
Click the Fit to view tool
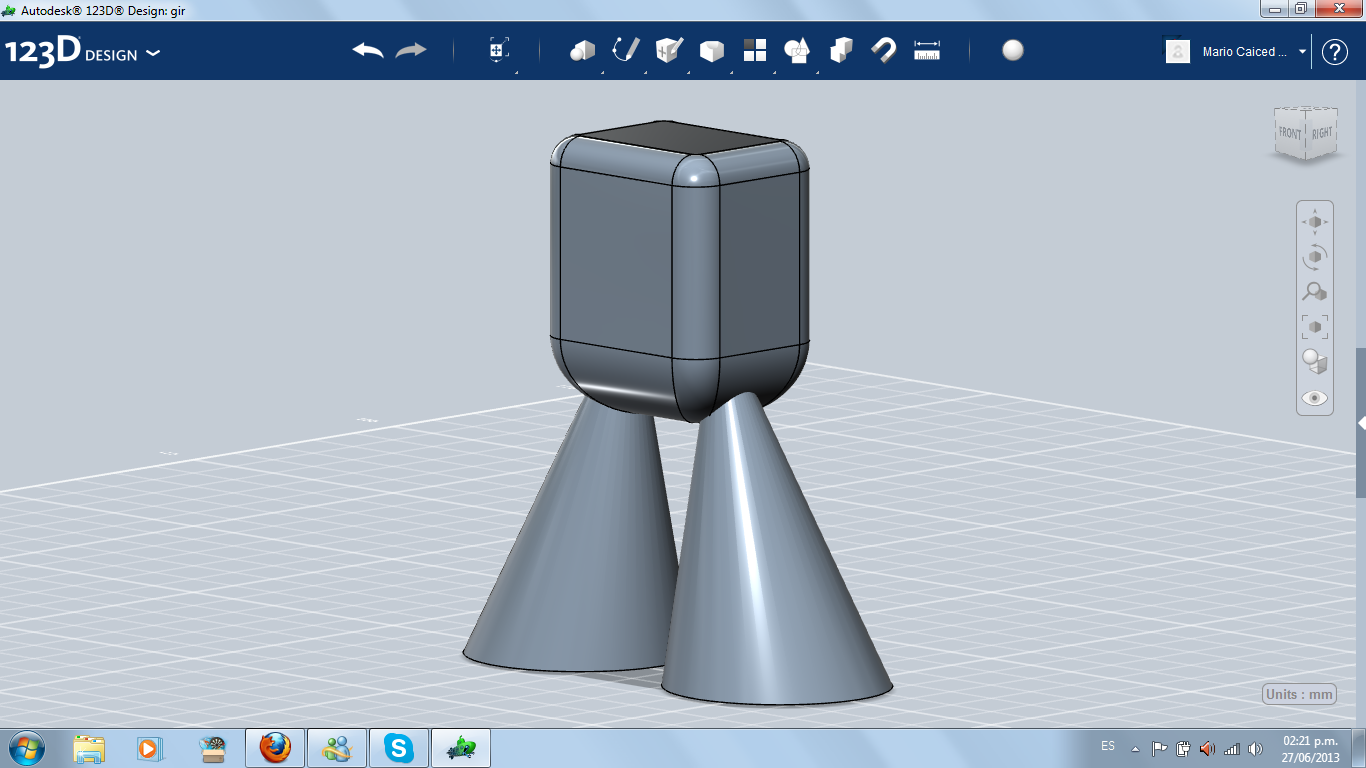1315,326
